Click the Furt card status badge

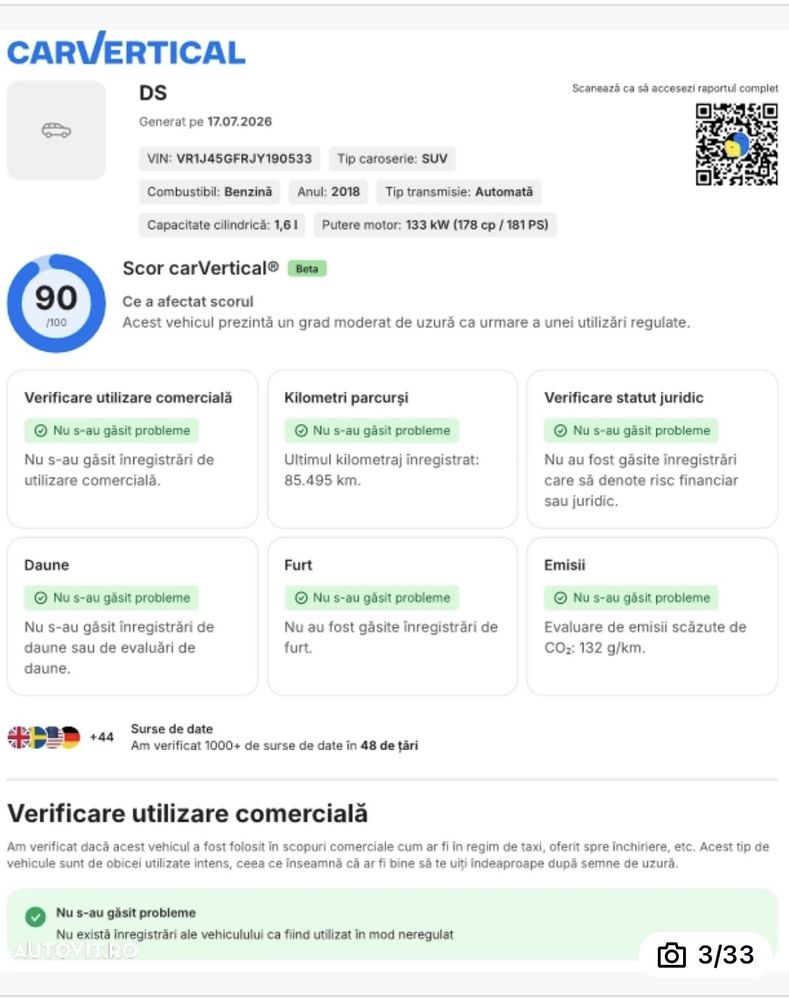pyautogui.click(x=372, y=598)
